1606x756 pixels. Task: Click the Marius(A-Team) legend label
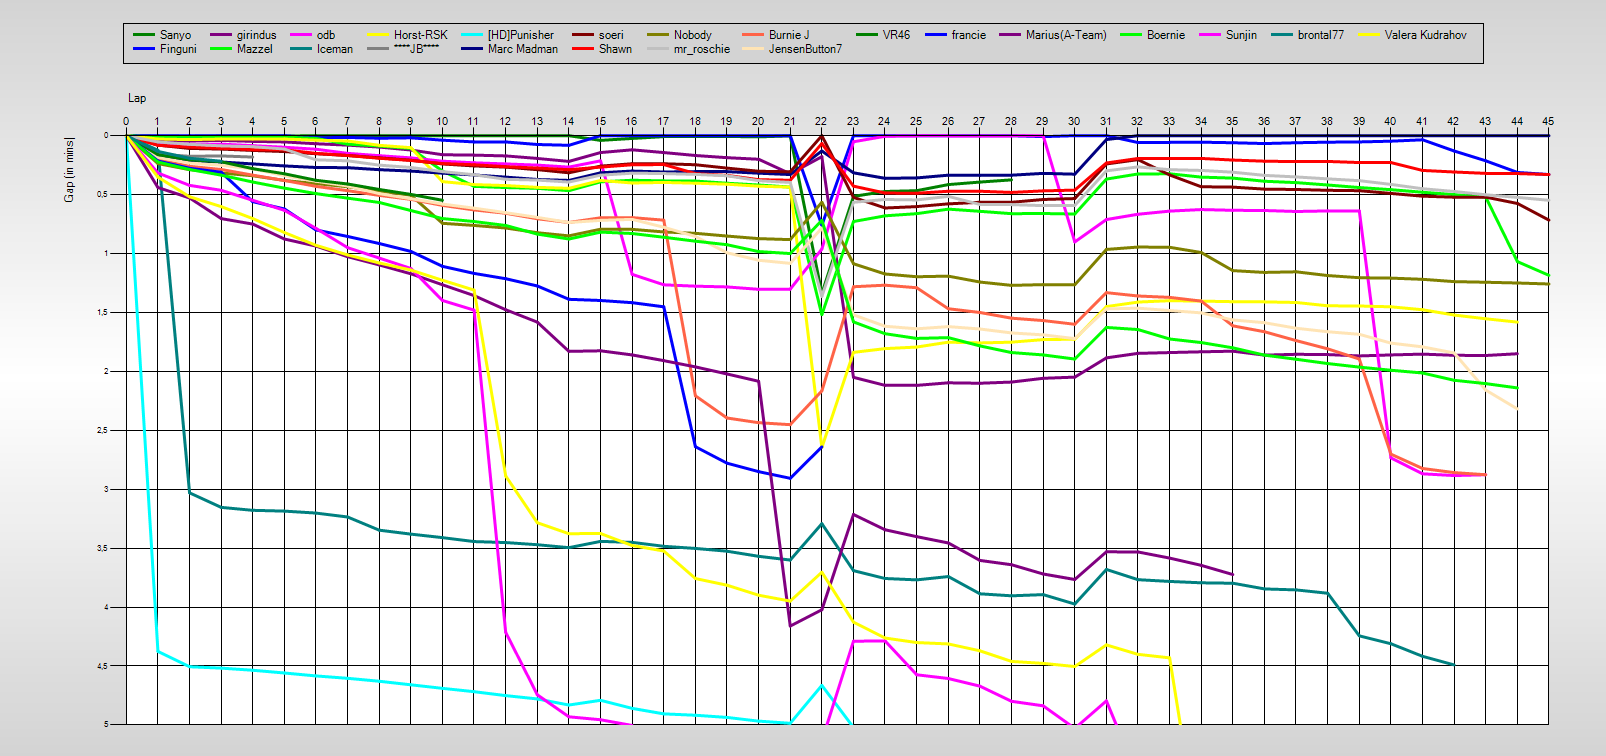(1066, 35)
